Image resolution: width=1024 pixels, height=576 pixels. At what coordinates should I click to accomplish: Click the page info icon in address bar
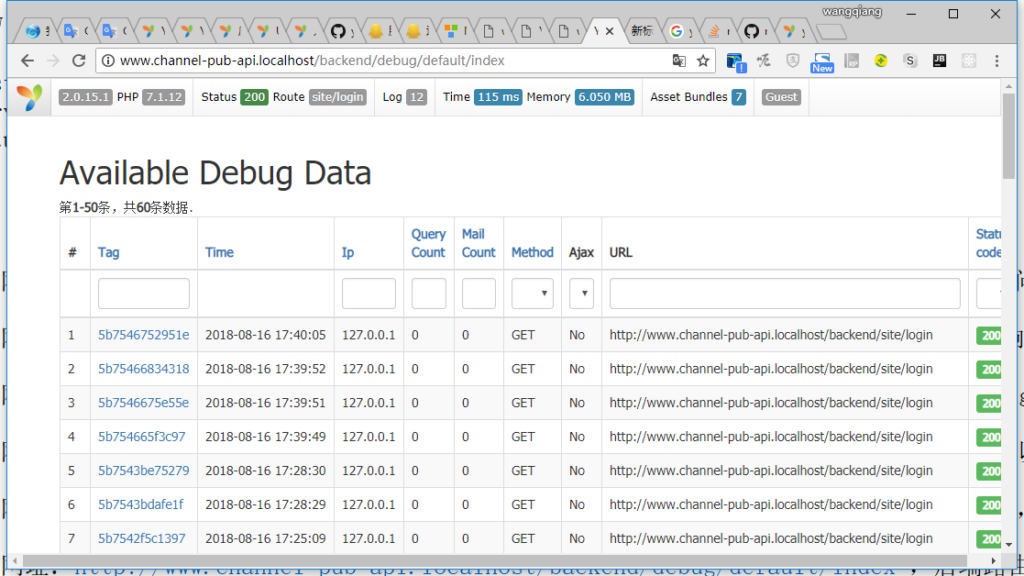107,60
